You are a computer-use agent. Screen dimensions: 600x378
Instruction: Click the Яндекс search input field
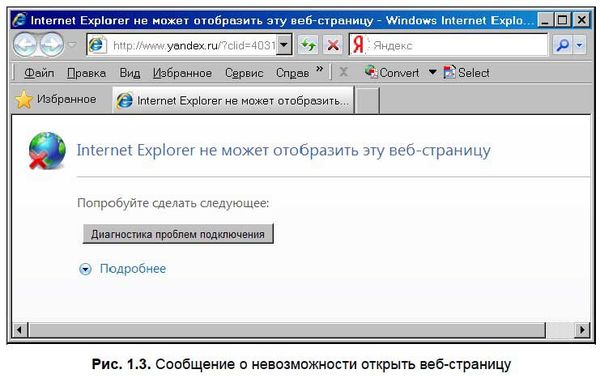pos(448,45)
